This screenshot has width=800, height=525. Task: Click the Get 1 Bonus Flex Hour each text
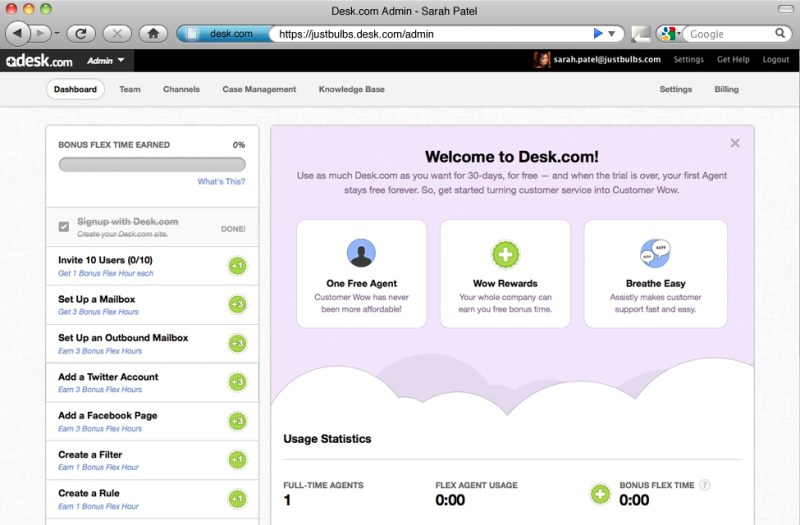pos(106,273)
